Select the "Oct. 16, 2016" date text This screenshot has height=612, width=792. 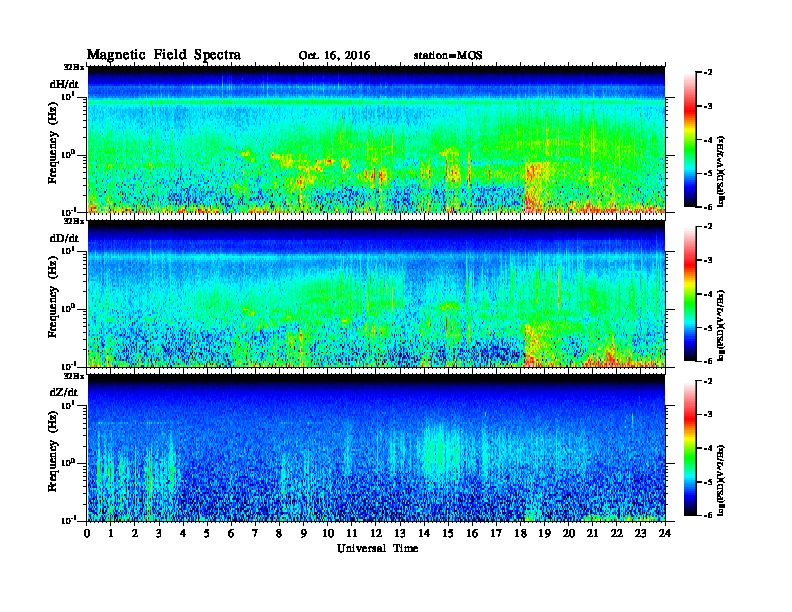334,56
